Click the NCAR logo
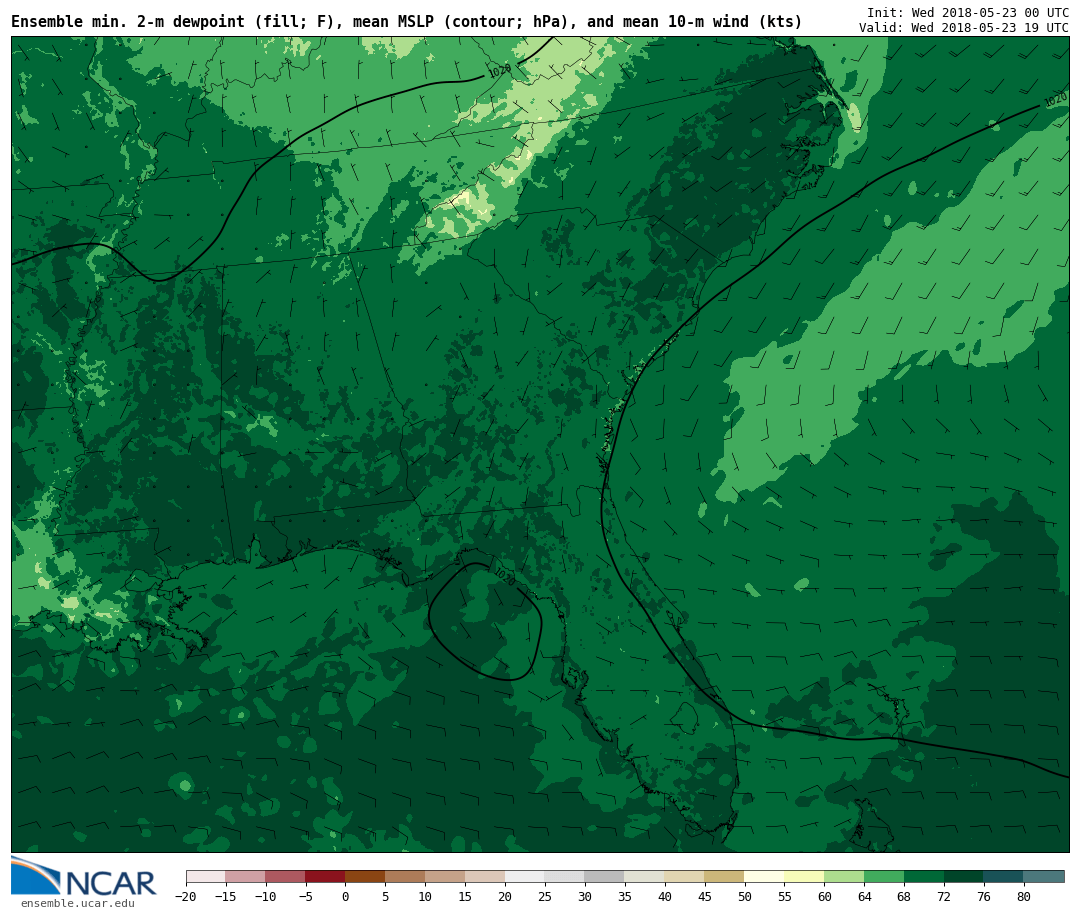The width and height of the screenshot is (1080, 915). (84, 876)
